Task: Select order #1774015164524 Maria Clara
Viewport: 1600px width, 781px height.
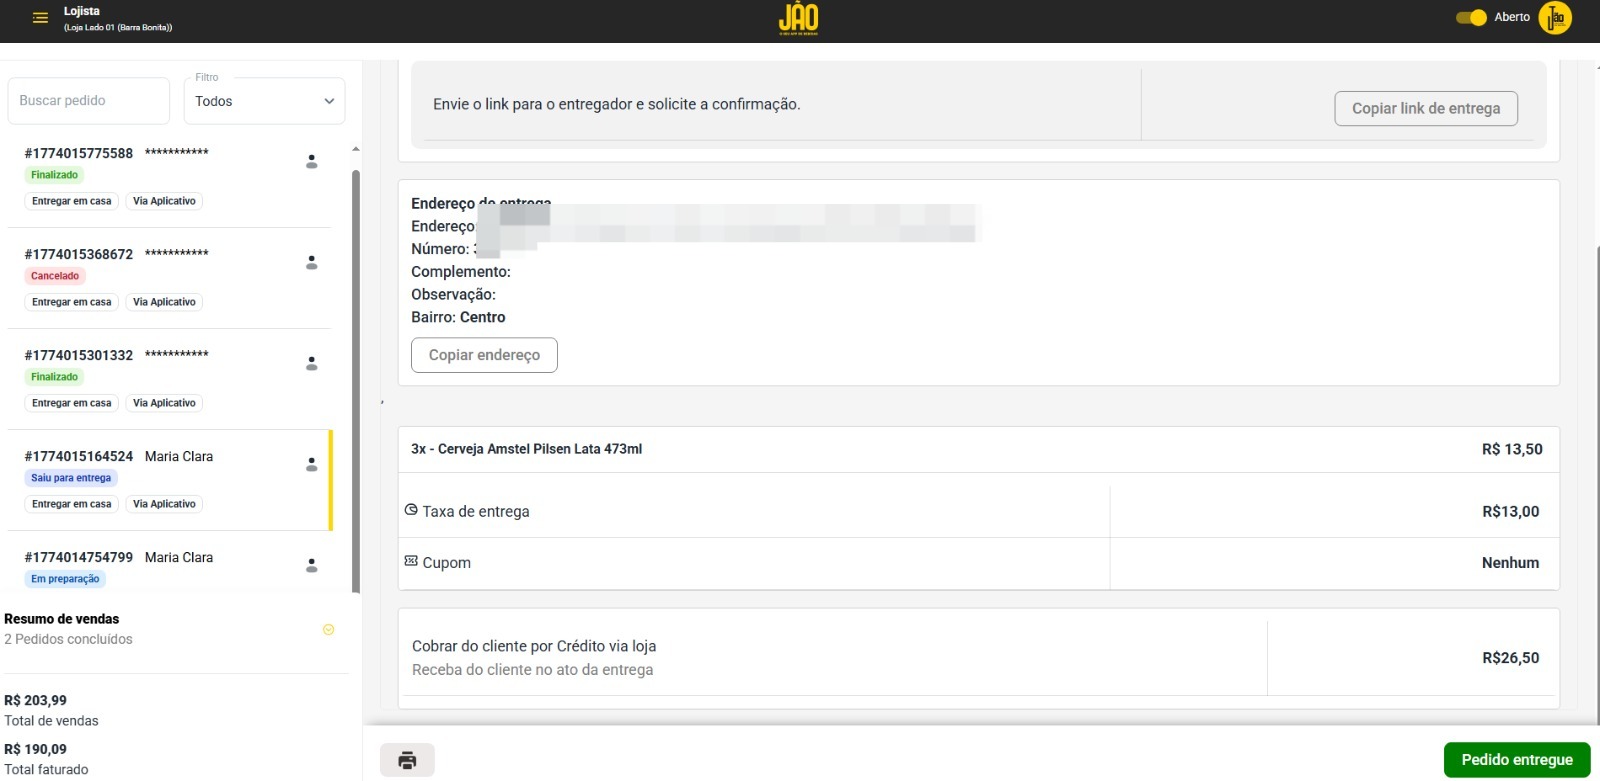Action: pyautogui.click(x=170, y=480)
